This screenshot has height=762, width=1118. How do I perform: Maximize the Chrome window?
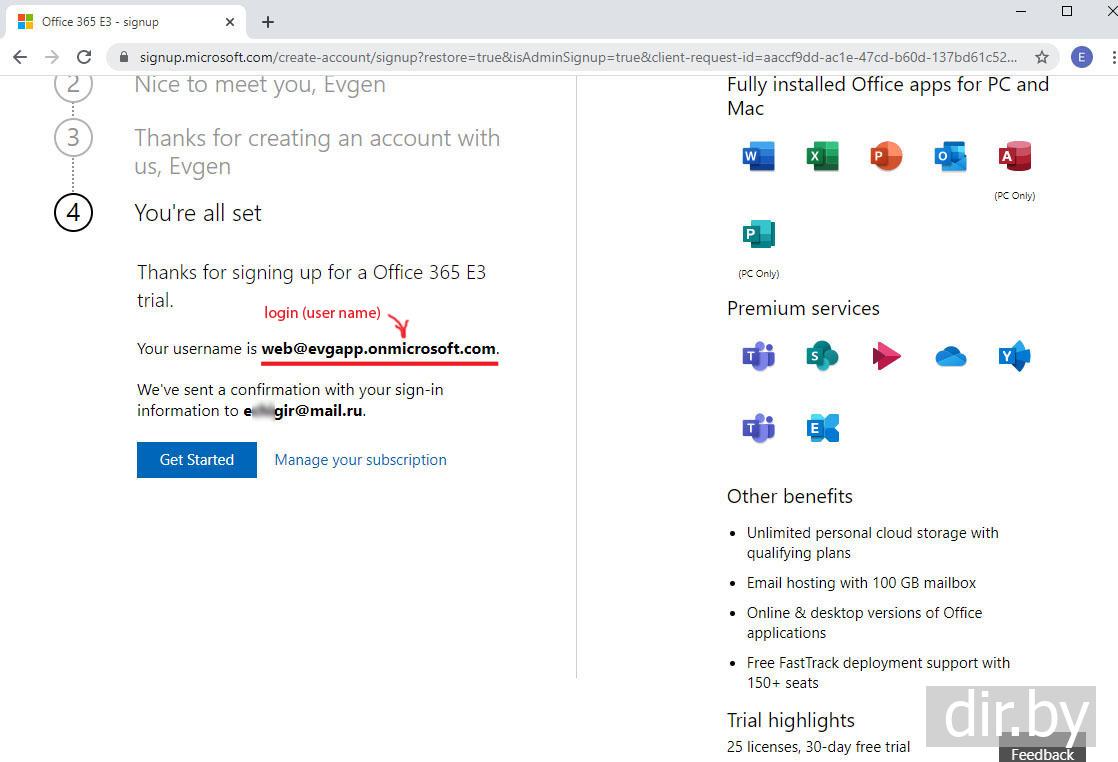pyautogui.click(x=1067, y=11)
